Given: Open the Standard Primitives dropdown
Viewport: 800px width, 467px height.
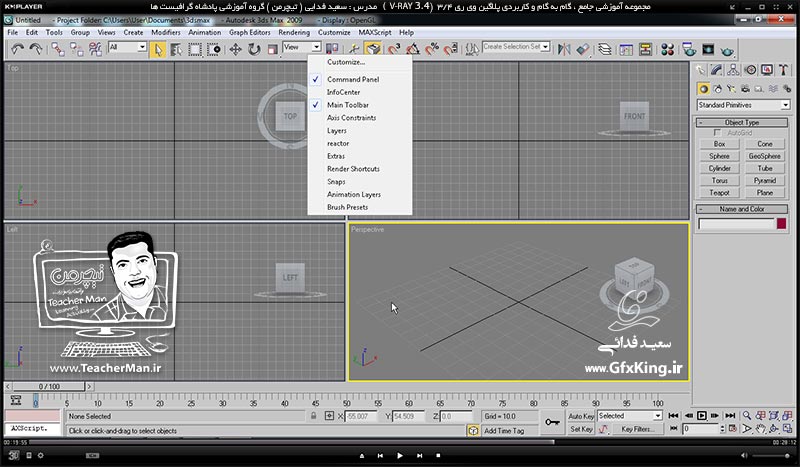Looking at the screenshot, I should coord(743,105).
